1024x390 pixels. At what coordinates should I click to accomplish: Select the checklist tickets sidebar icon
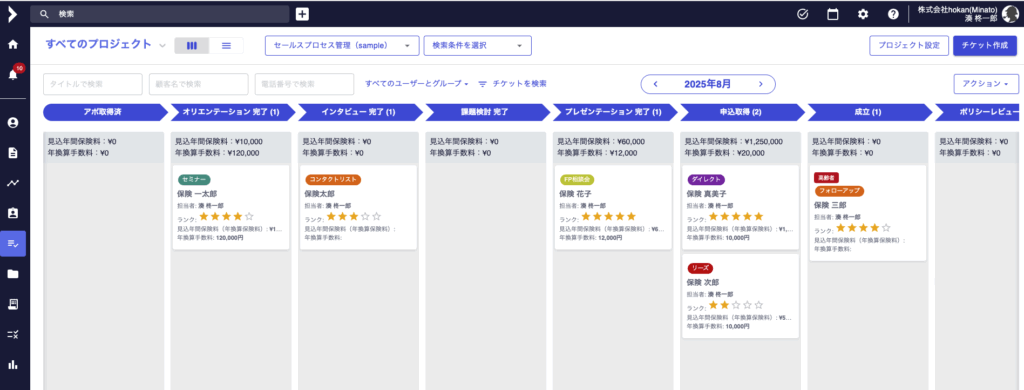click(x=13, y=243)
